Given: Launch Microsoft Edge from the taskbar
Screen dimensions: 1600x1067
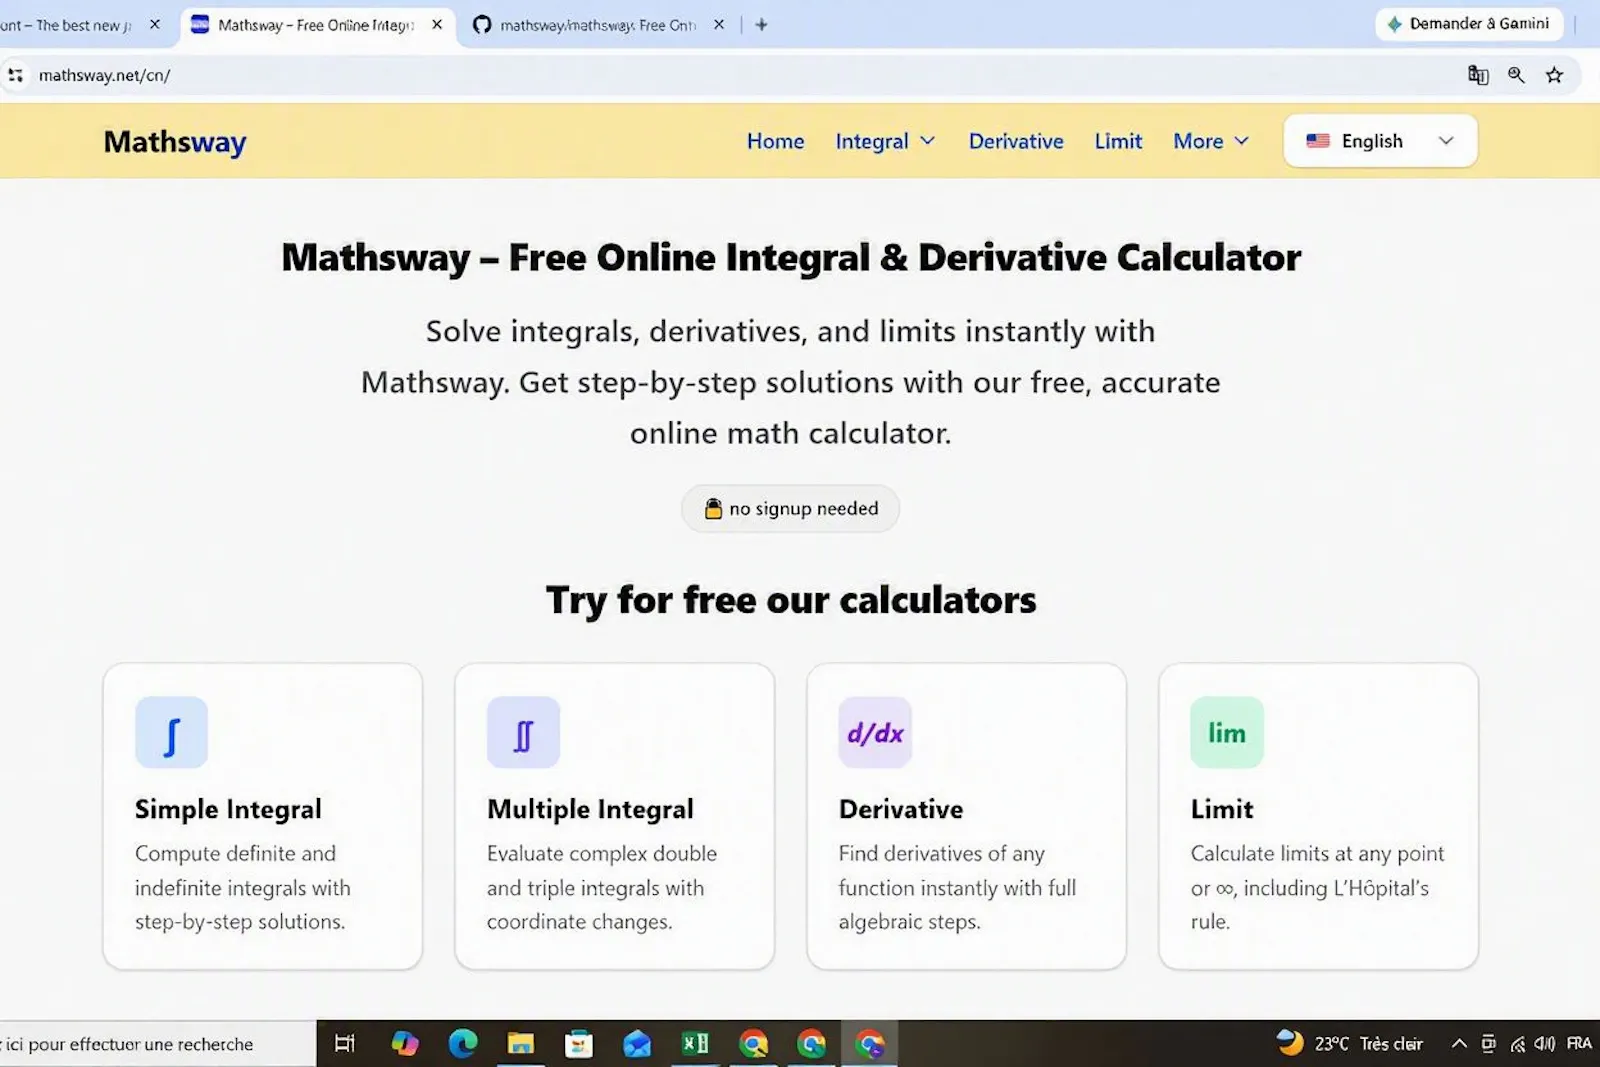Looking at the screenshot, I should [x=463, y=1044].
